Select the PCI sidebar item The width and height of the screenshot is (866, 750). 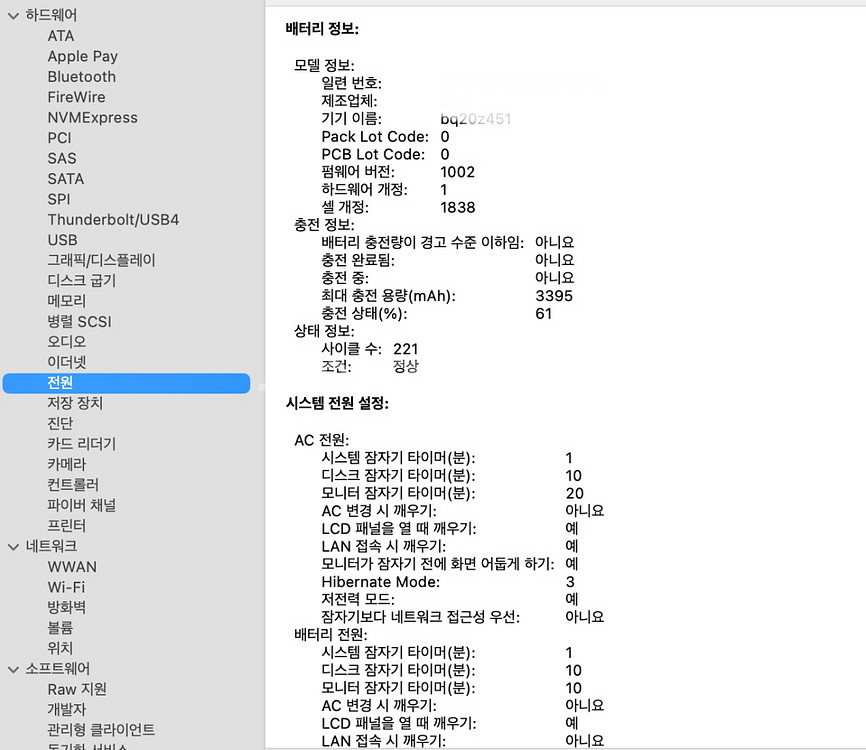(59, 138)
